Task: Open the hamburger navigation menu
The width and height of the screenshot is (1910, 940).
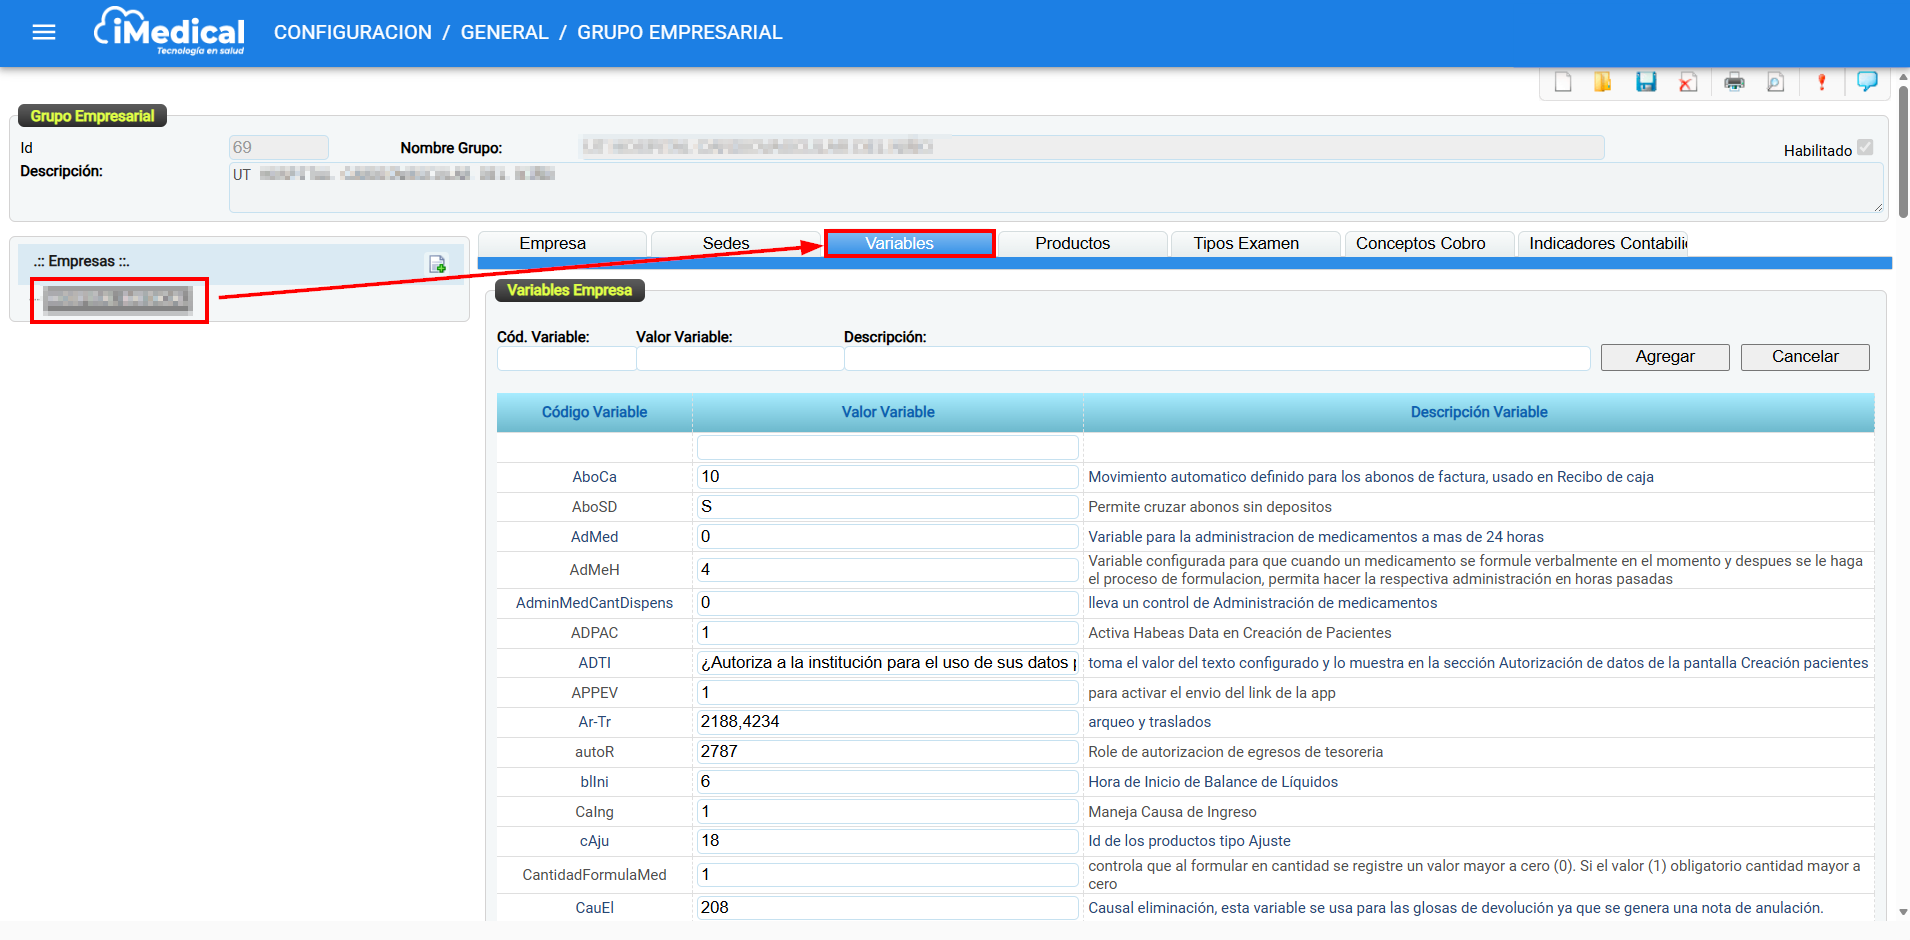Action: coord(44,32)
